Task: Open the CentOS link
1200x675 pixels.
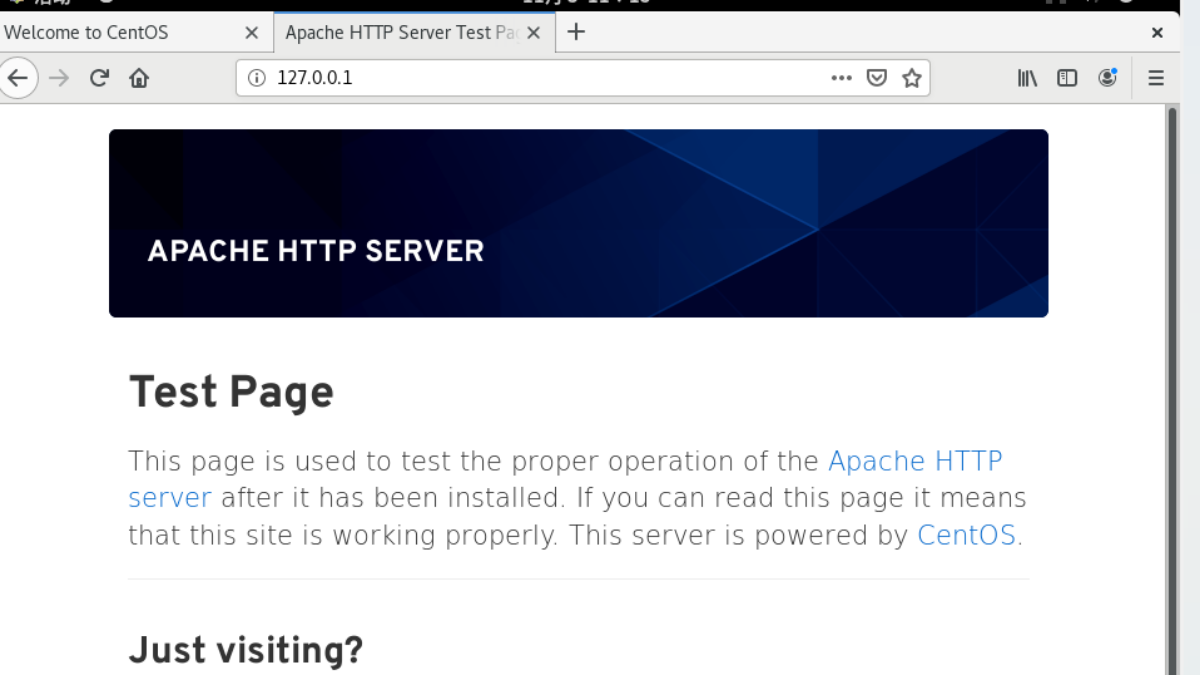Action: click(x=967, y=535)
